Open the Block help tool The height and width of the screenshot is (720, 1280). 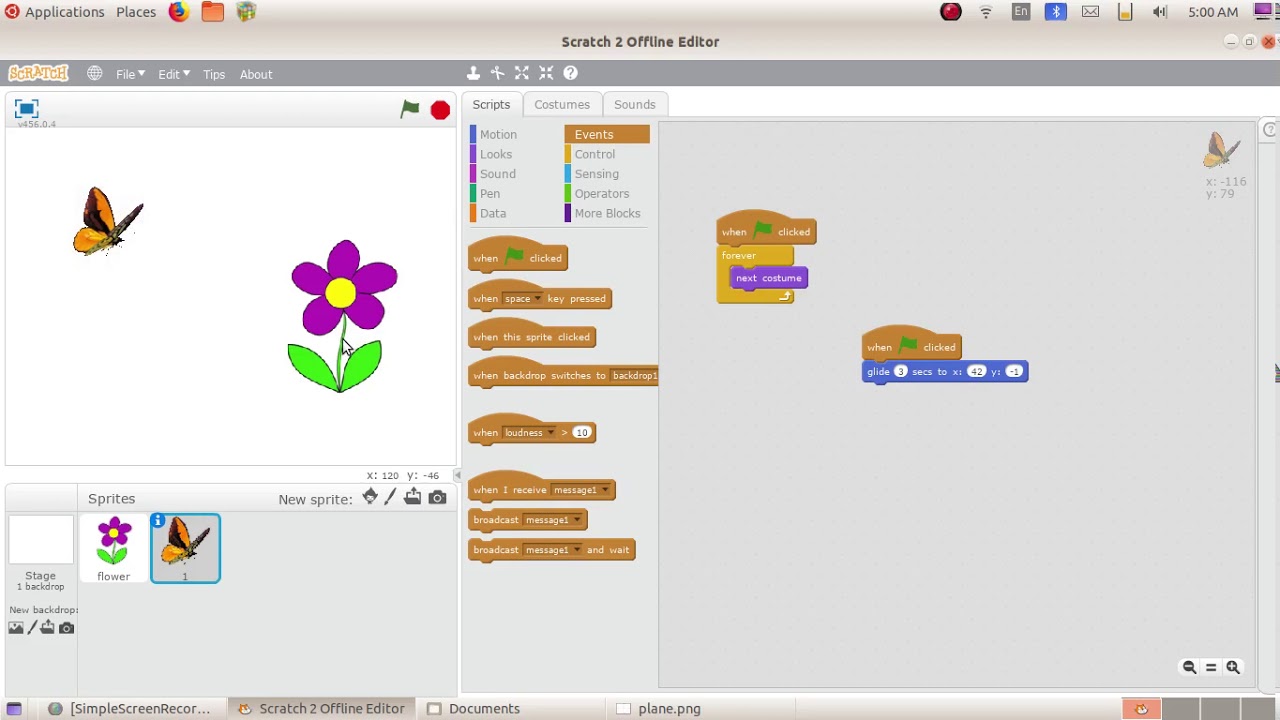pos(570,73)
